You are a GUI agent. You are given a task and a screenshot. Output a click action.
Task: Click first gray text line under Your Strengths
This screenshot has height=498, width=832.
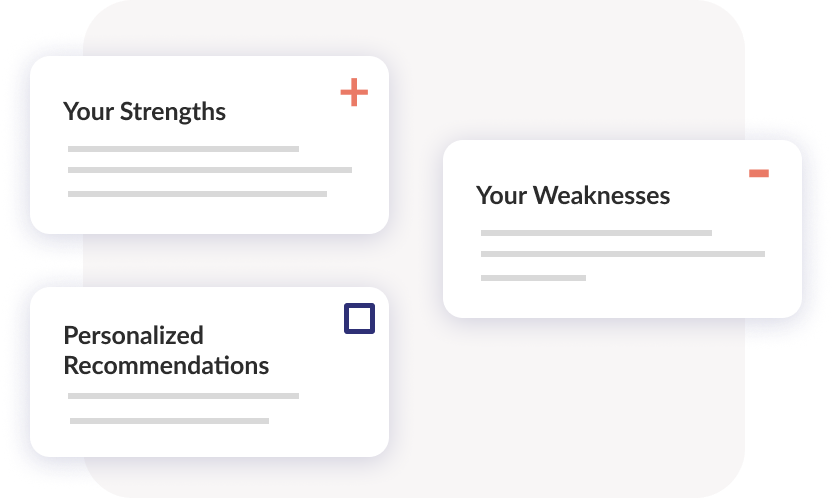point(184,149)
